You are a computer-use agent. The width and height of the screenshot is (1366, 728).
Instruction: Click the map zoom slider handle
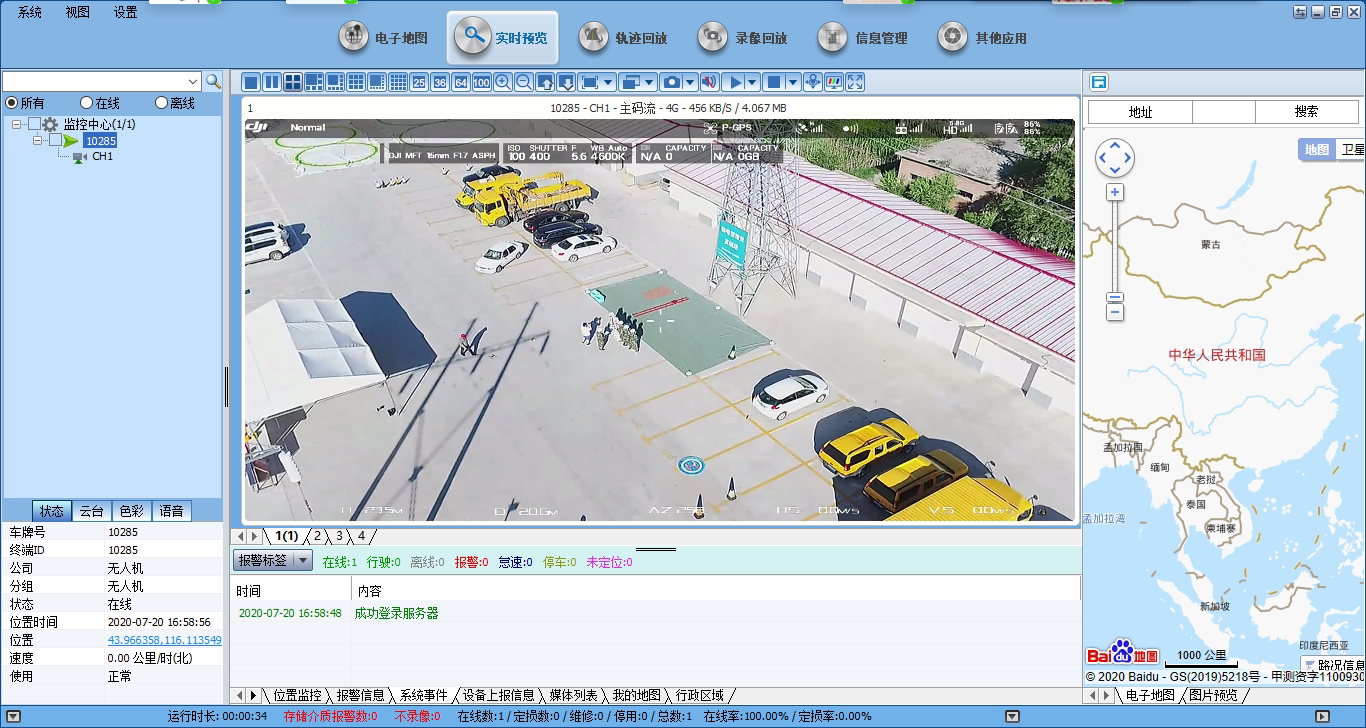(x=1115, y=297)
